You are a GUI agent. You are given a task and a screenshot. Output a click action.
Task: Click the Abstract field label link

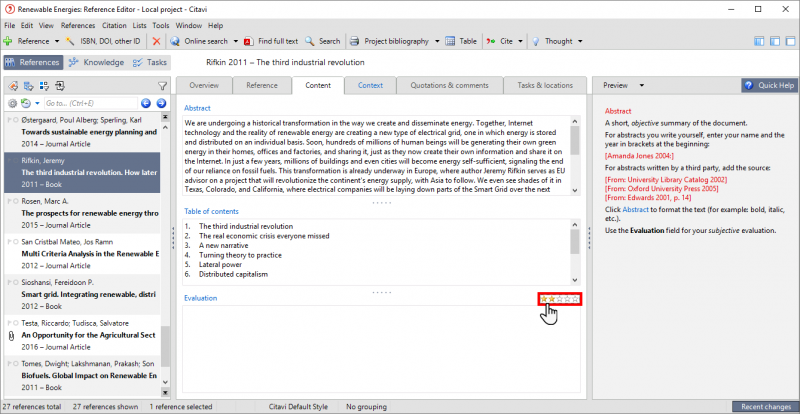click(197, 108)
